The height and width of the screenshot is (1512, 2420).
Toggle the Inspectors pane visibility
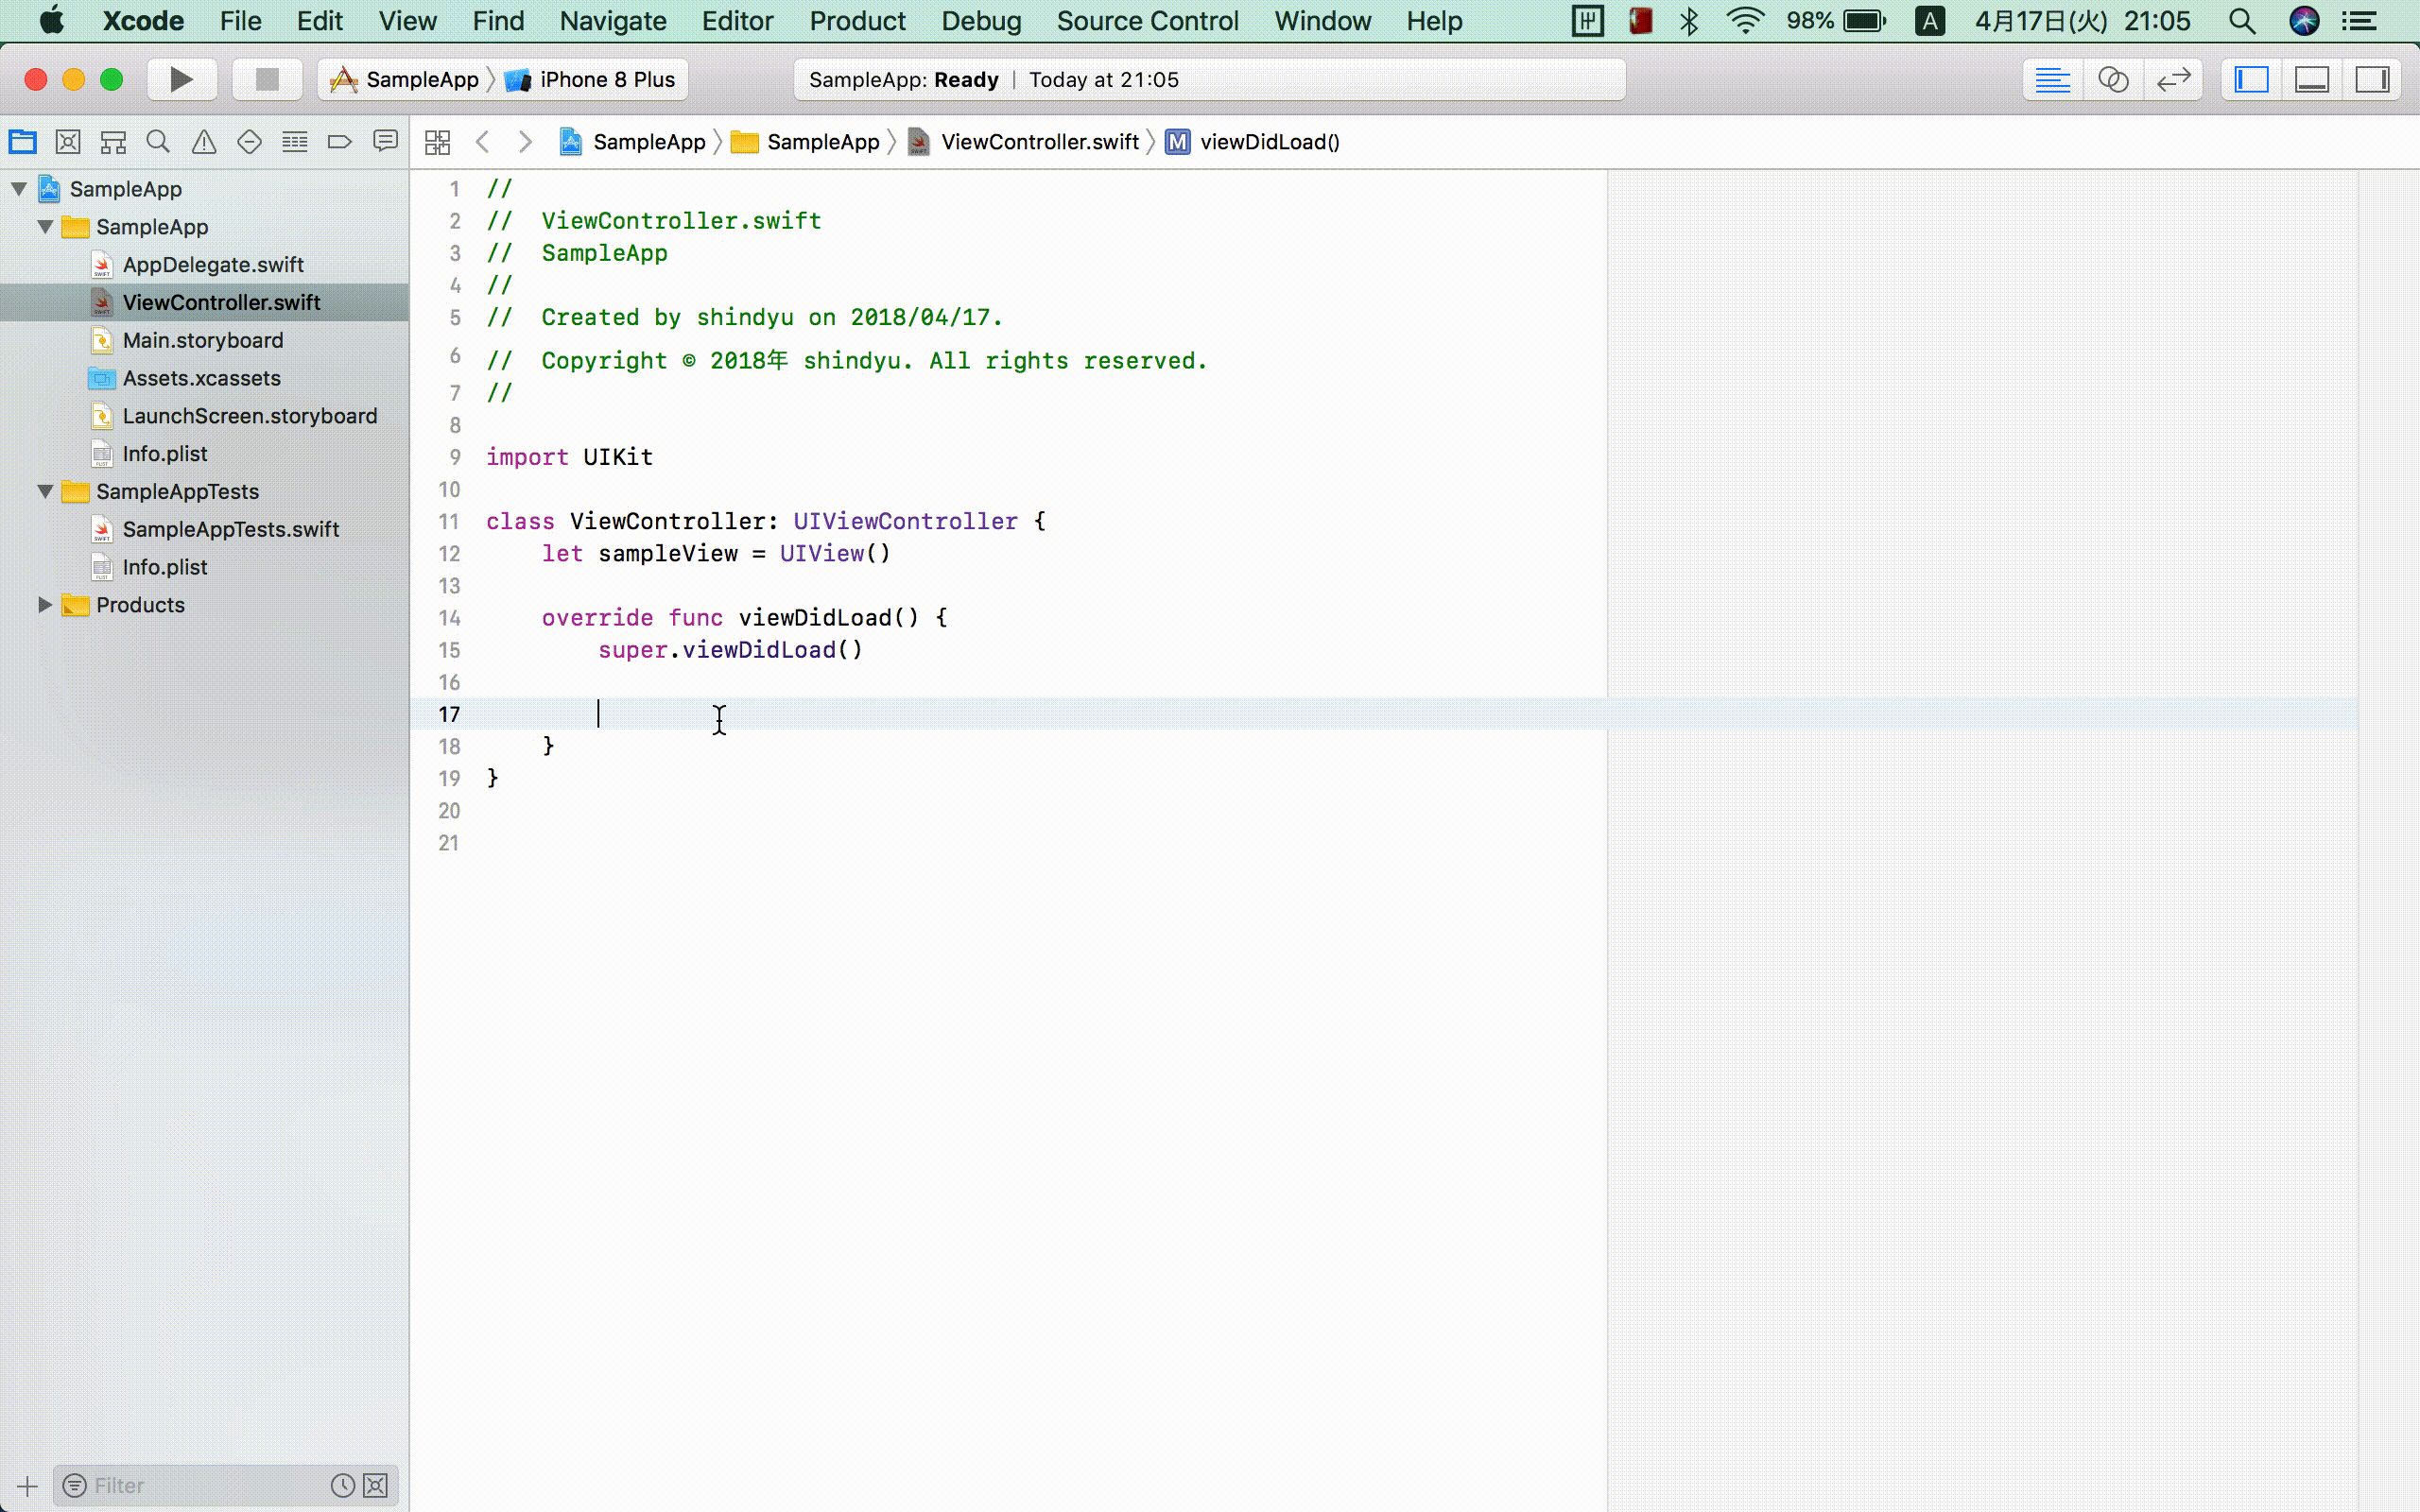pyautogui.click(x=2372, y=79)
